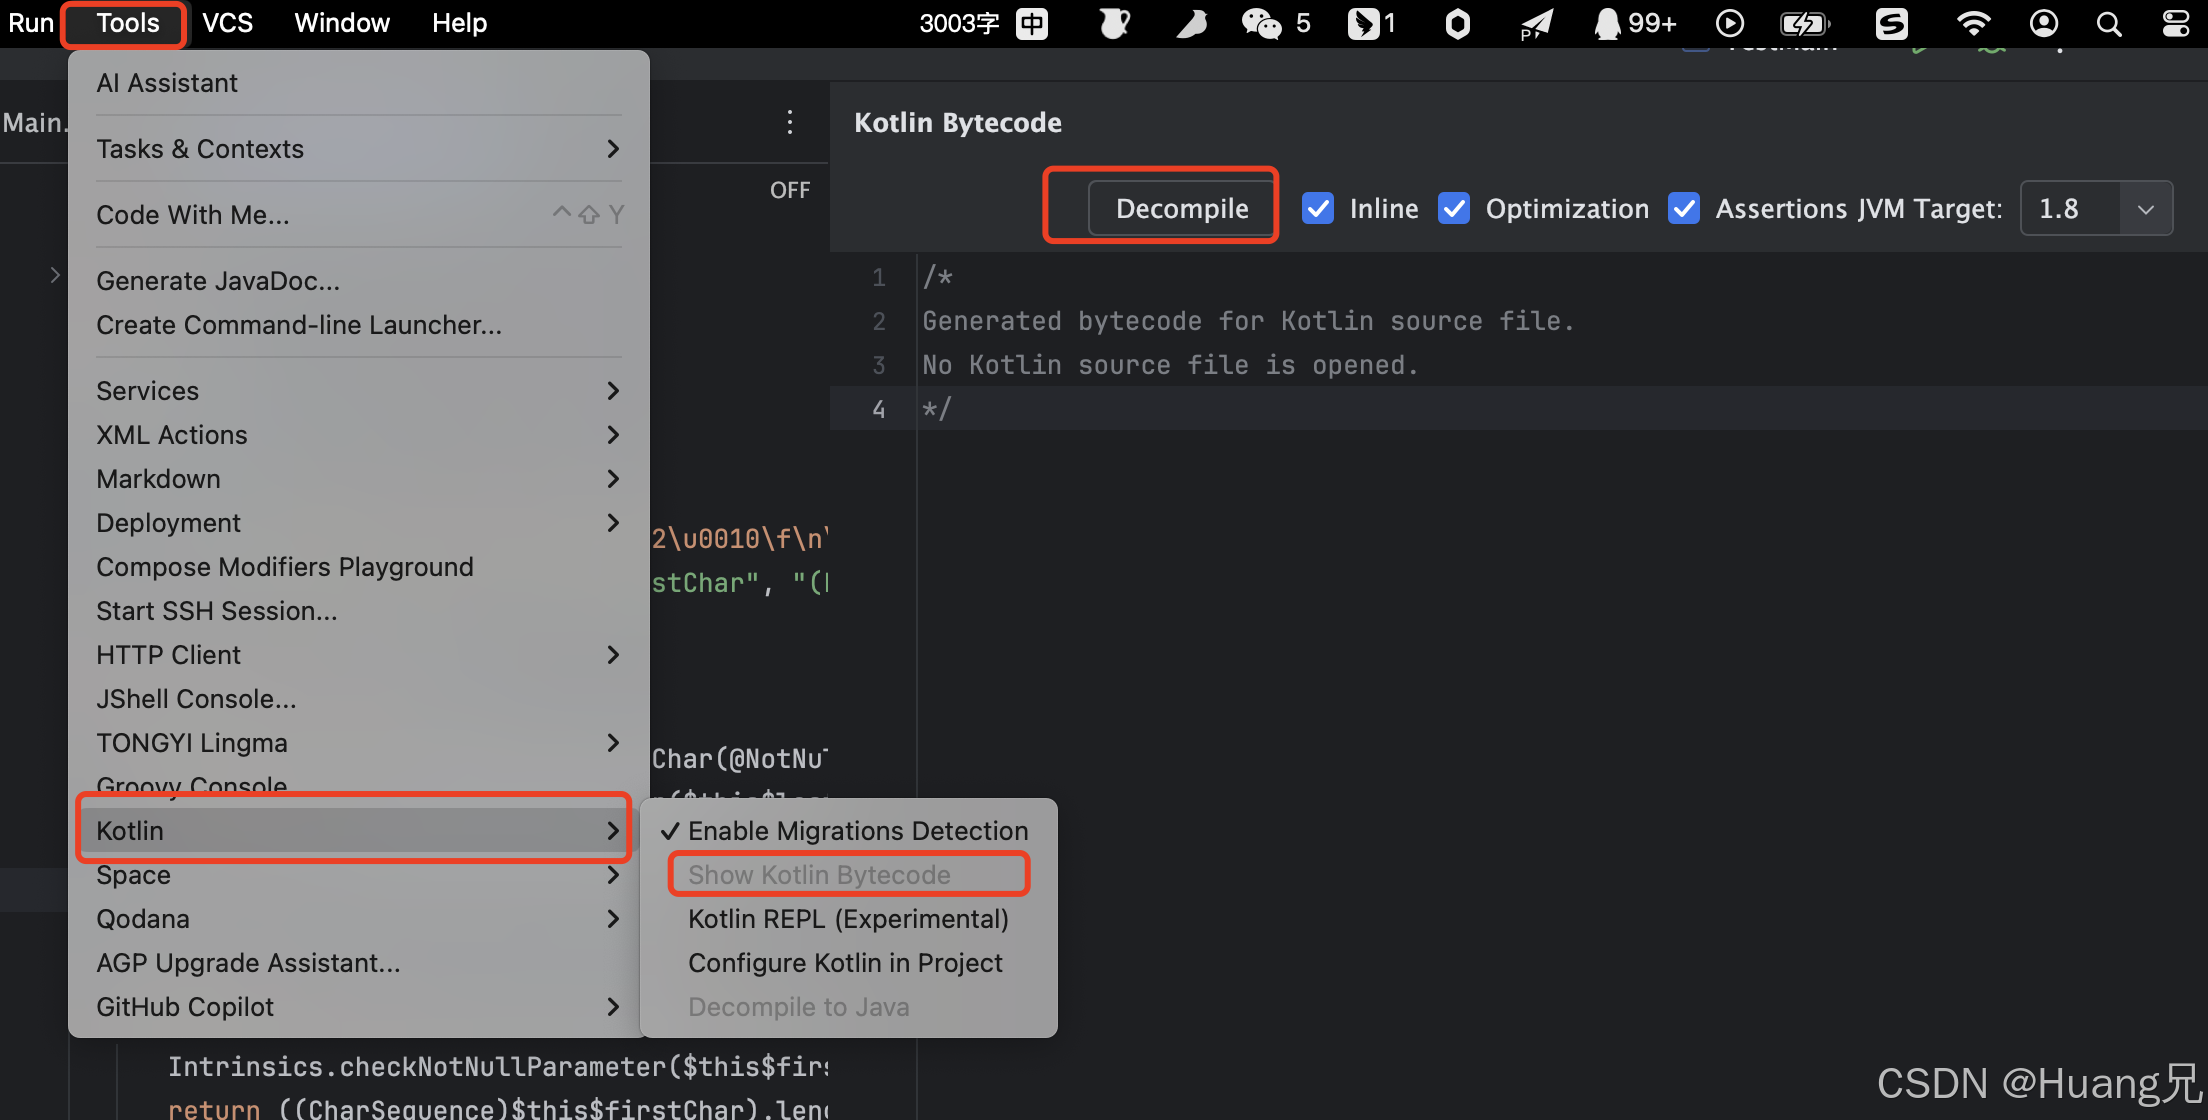Image resolution: width=2208 pixels, height=1120 pixels.
Task: Open QQ showing 99+ notifications
Action: [x=1607, y=22]
